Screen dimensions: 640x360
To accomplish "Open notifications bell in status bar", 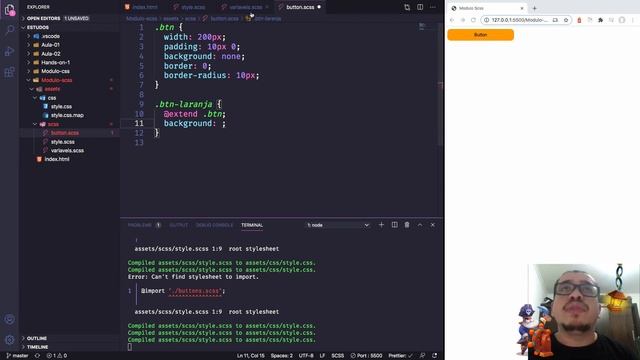I will [434, 356].
